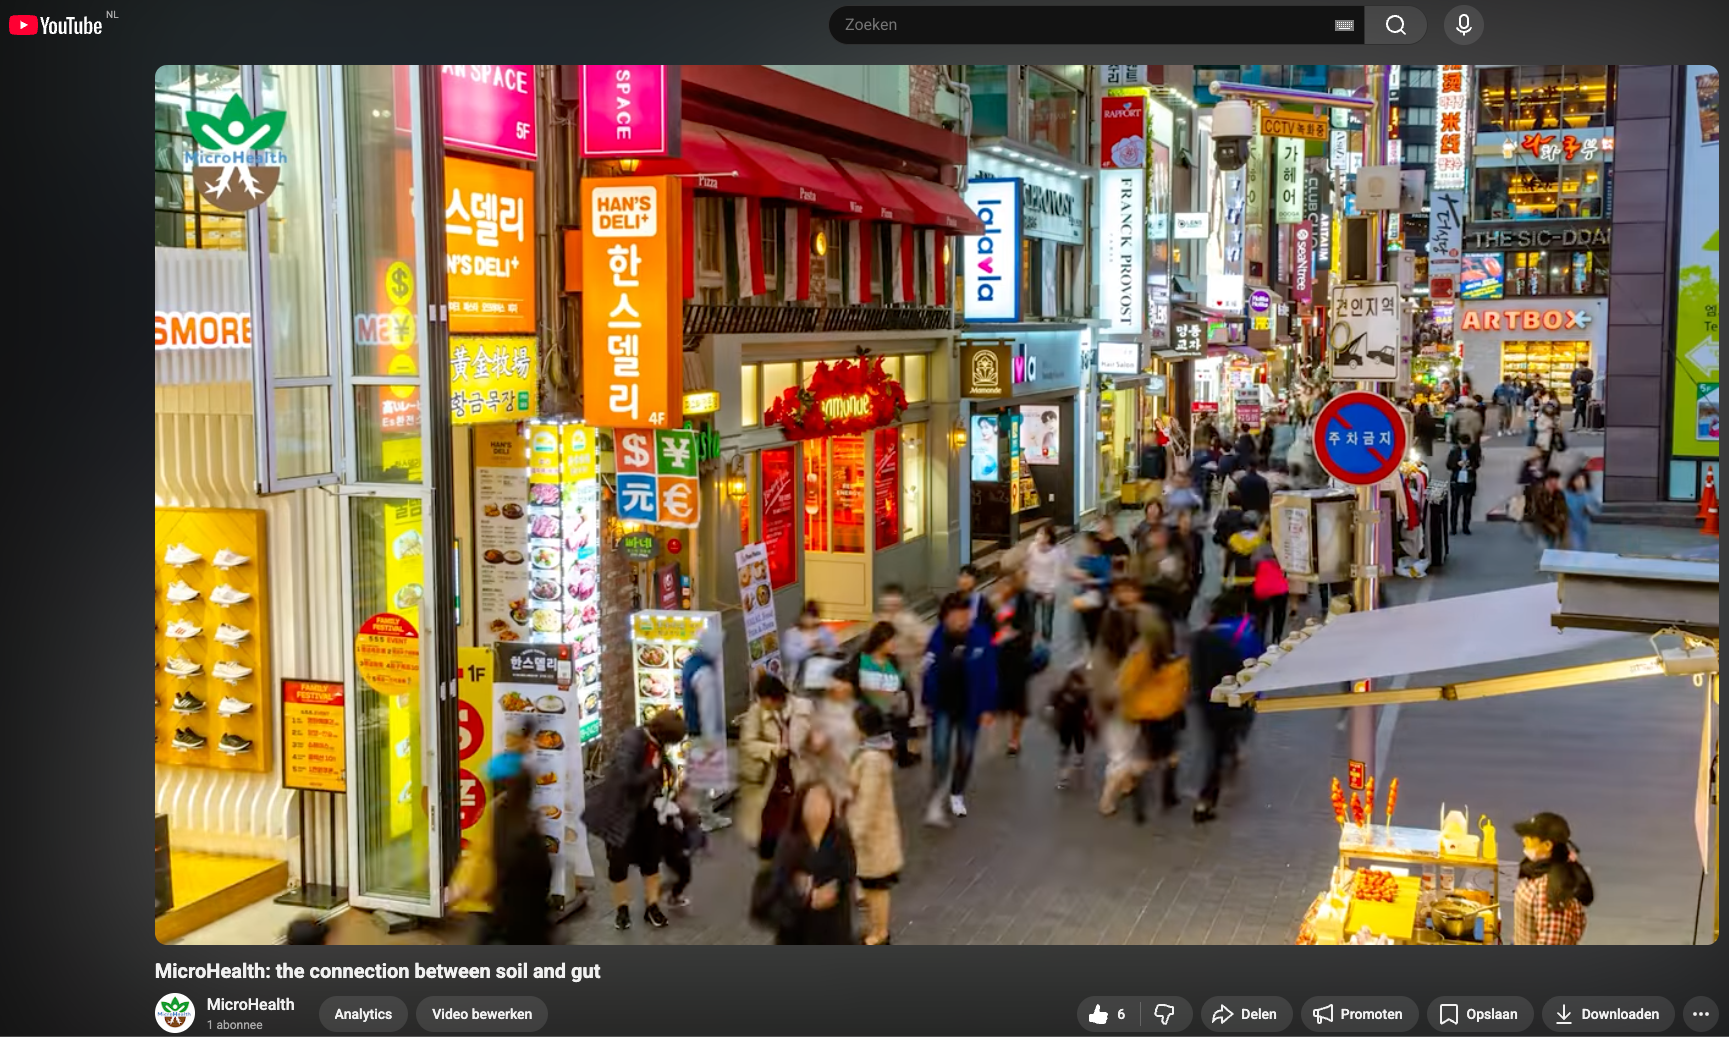
Task: Download the video using Downloaden
Action: (1607, 1014)
